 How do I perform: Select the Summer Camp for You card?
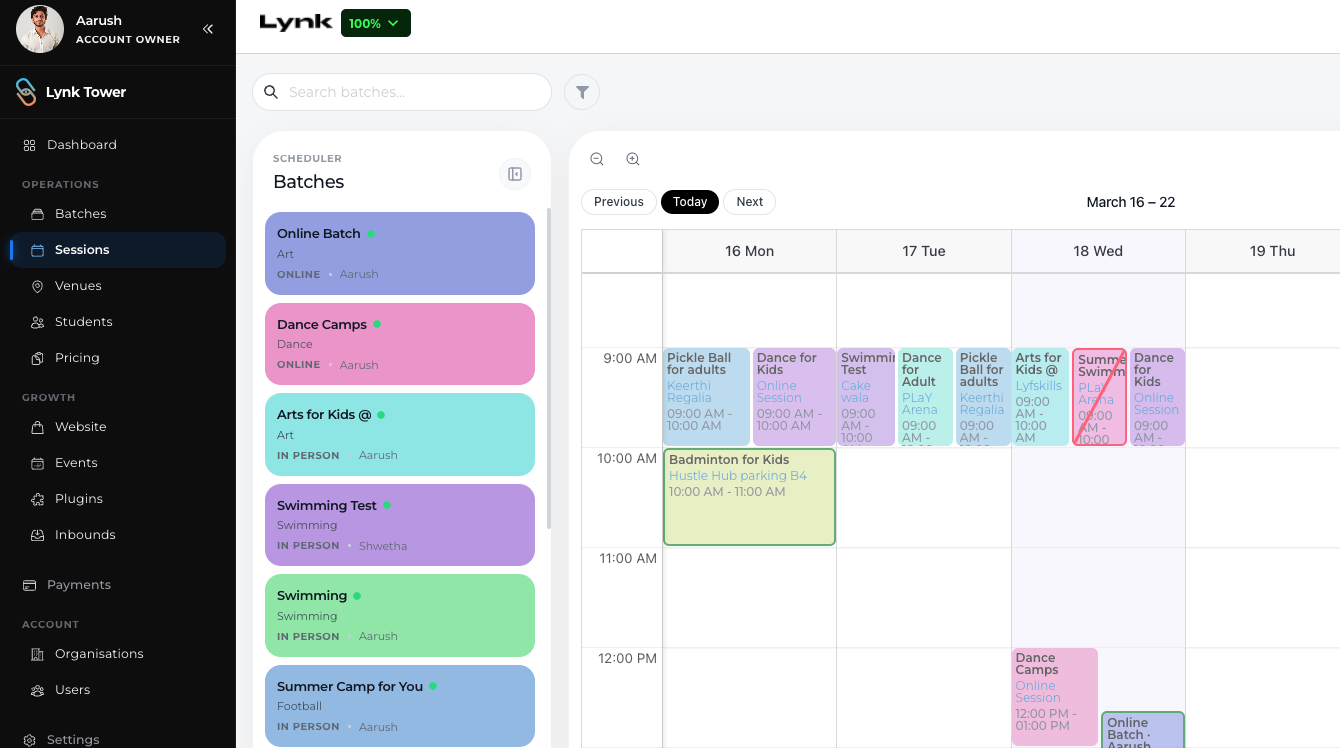pos(400,706)
